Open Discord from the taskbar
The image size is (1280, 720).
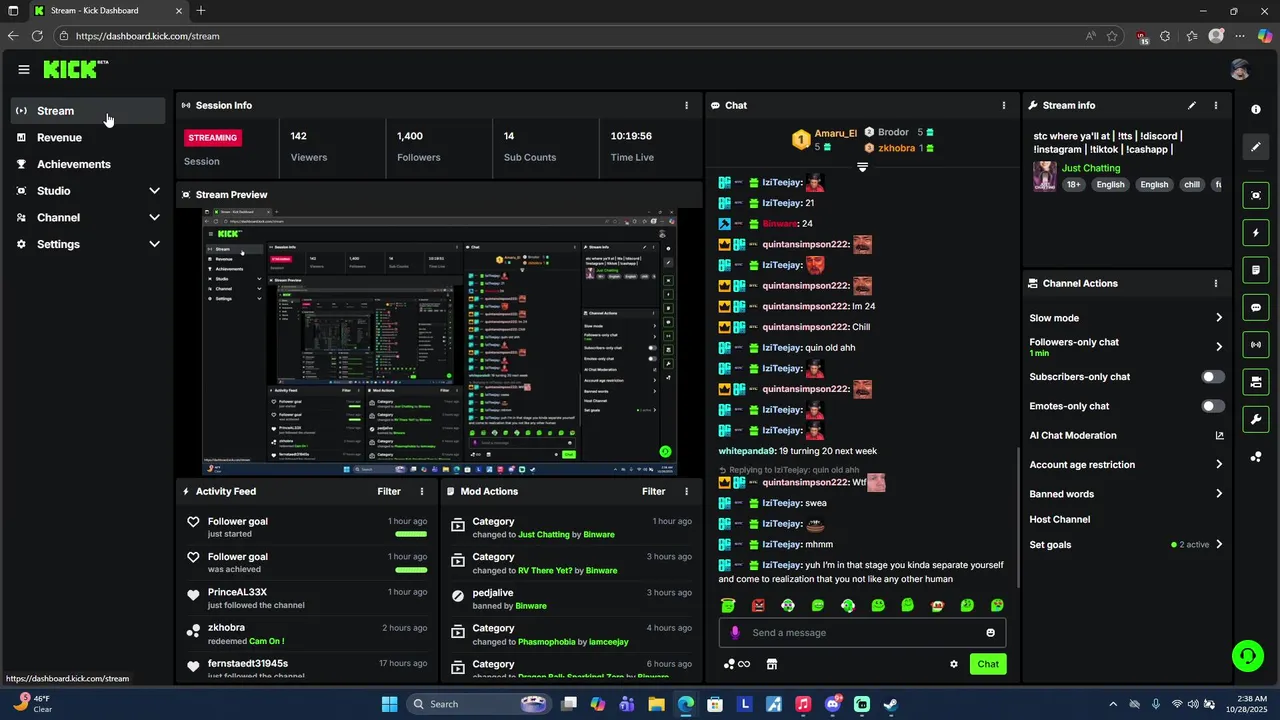pyautogui.click(x=833, y=704)
